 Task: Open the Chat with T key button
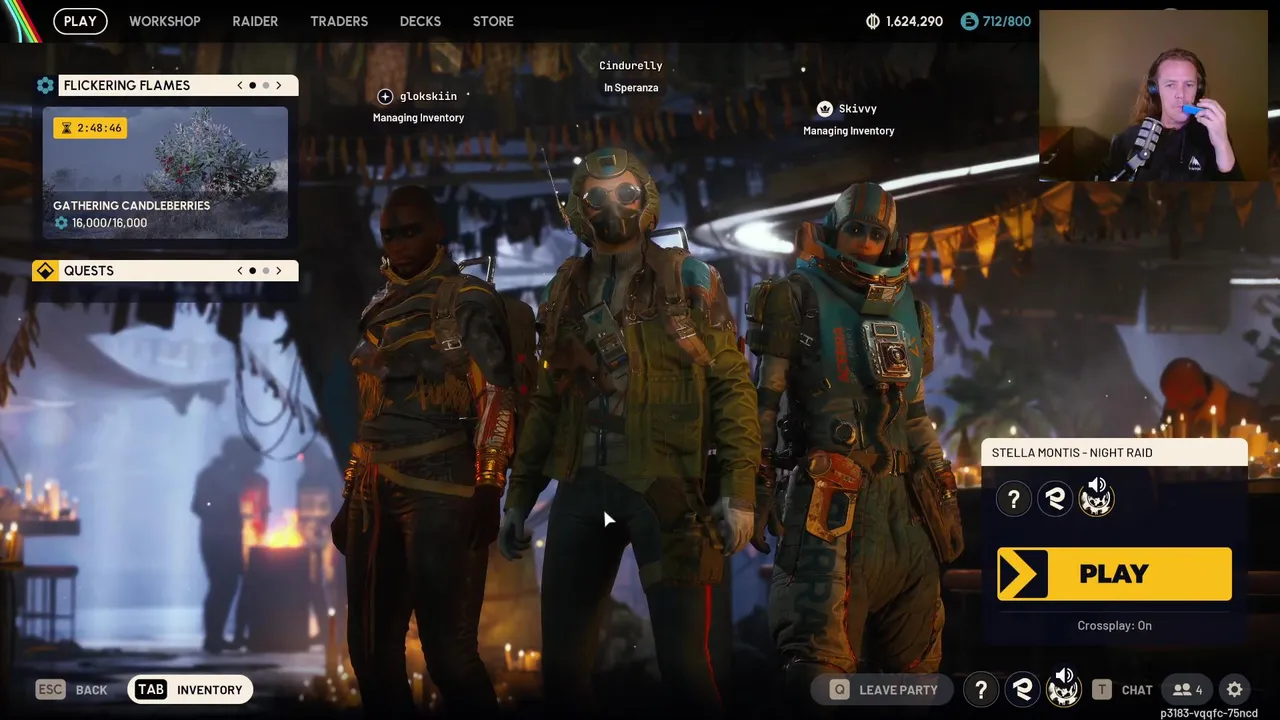(x=1122, y=690)
